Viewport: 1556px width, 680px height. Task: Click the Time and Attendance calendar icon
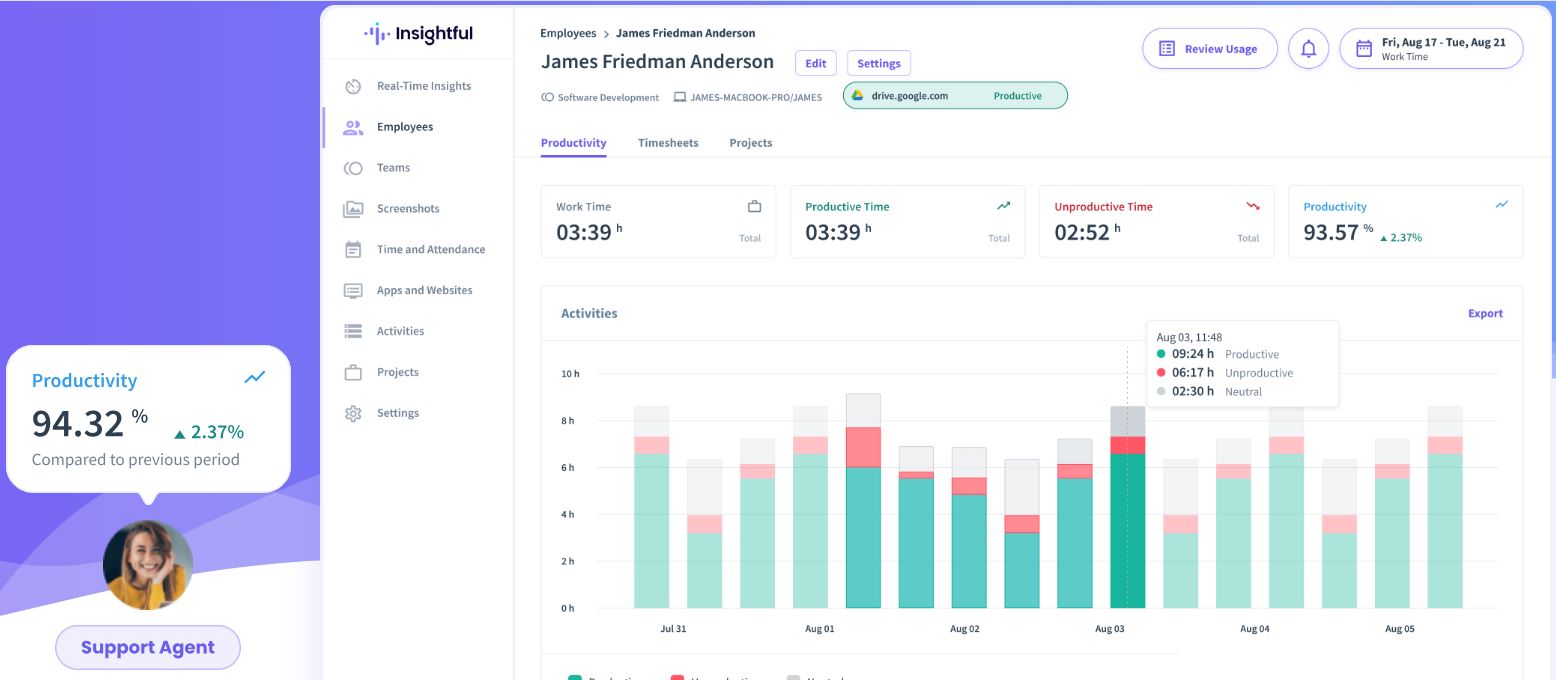(353, 250)
